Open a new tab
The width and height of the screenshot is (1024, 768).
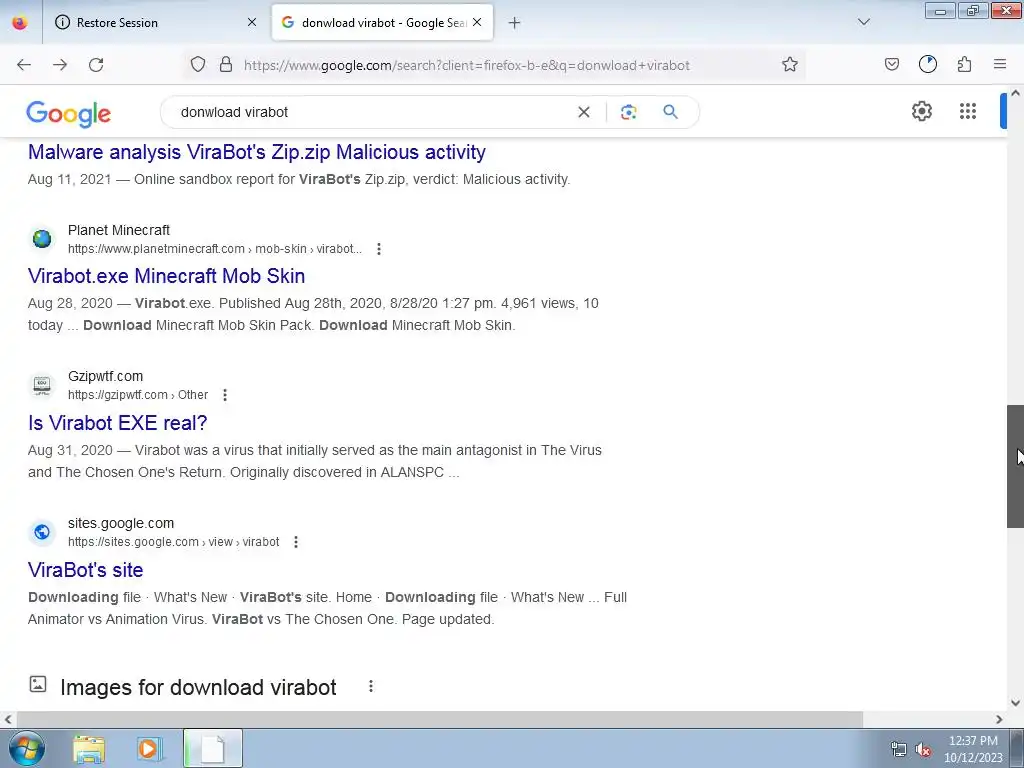pyautogui.click(x=514, y=23)
